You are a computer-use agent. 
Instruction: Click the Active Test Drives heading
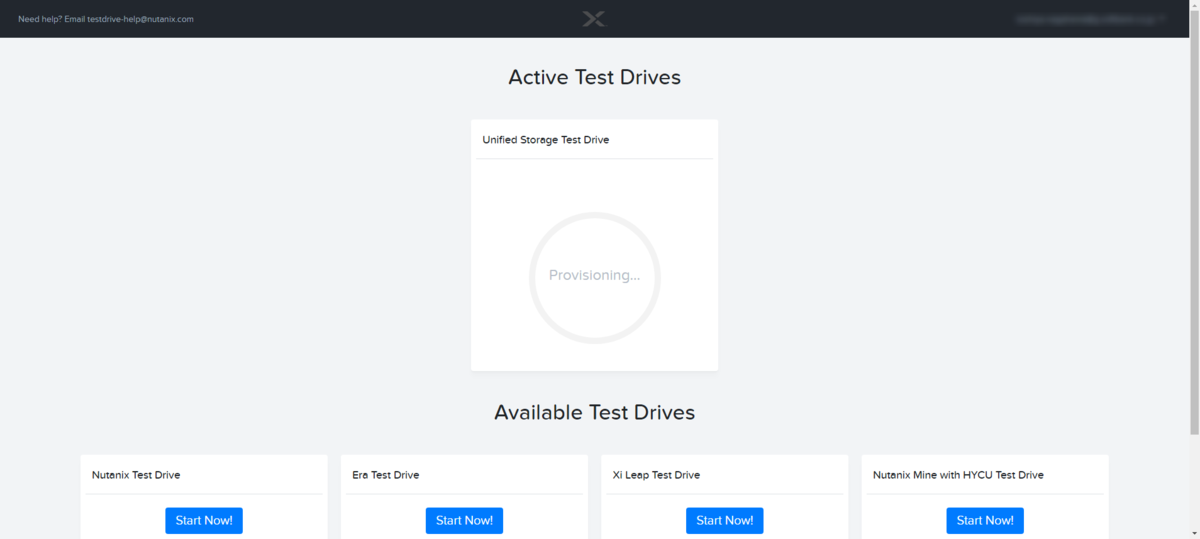click(594, 77)
